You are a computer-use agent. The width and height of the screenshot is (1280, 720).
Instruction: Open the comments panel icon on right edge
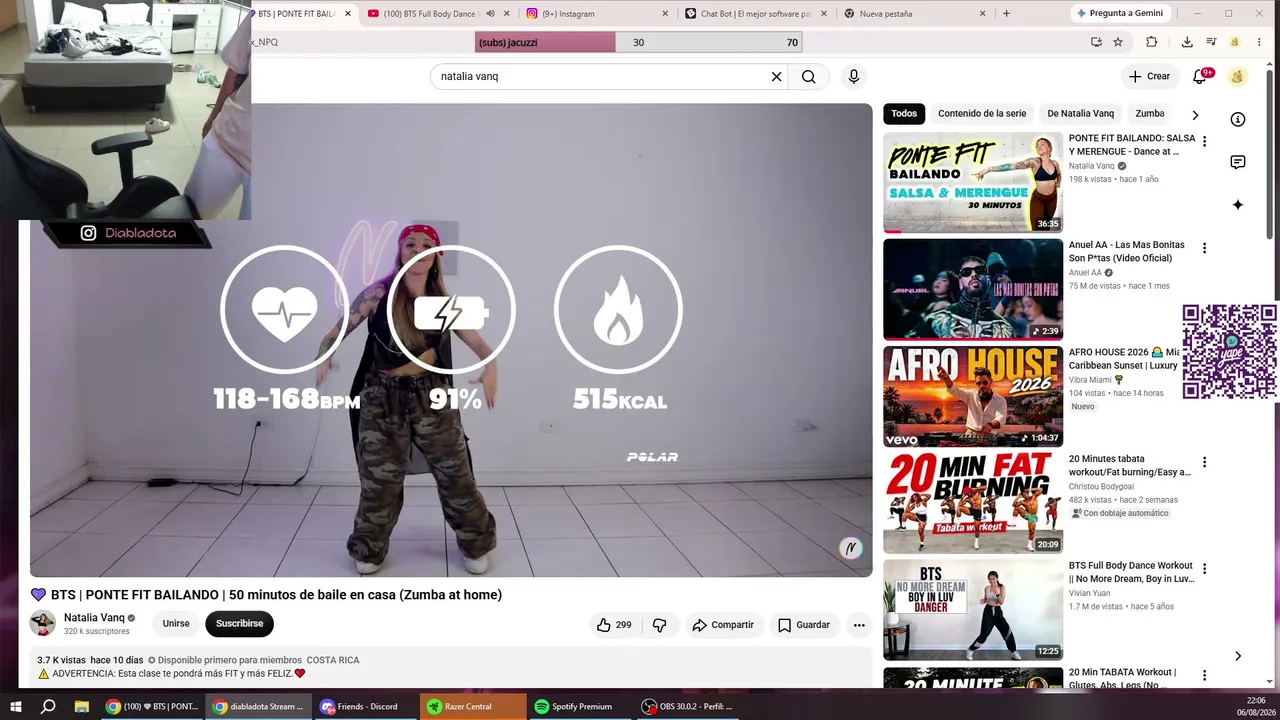pos(1238,162)
